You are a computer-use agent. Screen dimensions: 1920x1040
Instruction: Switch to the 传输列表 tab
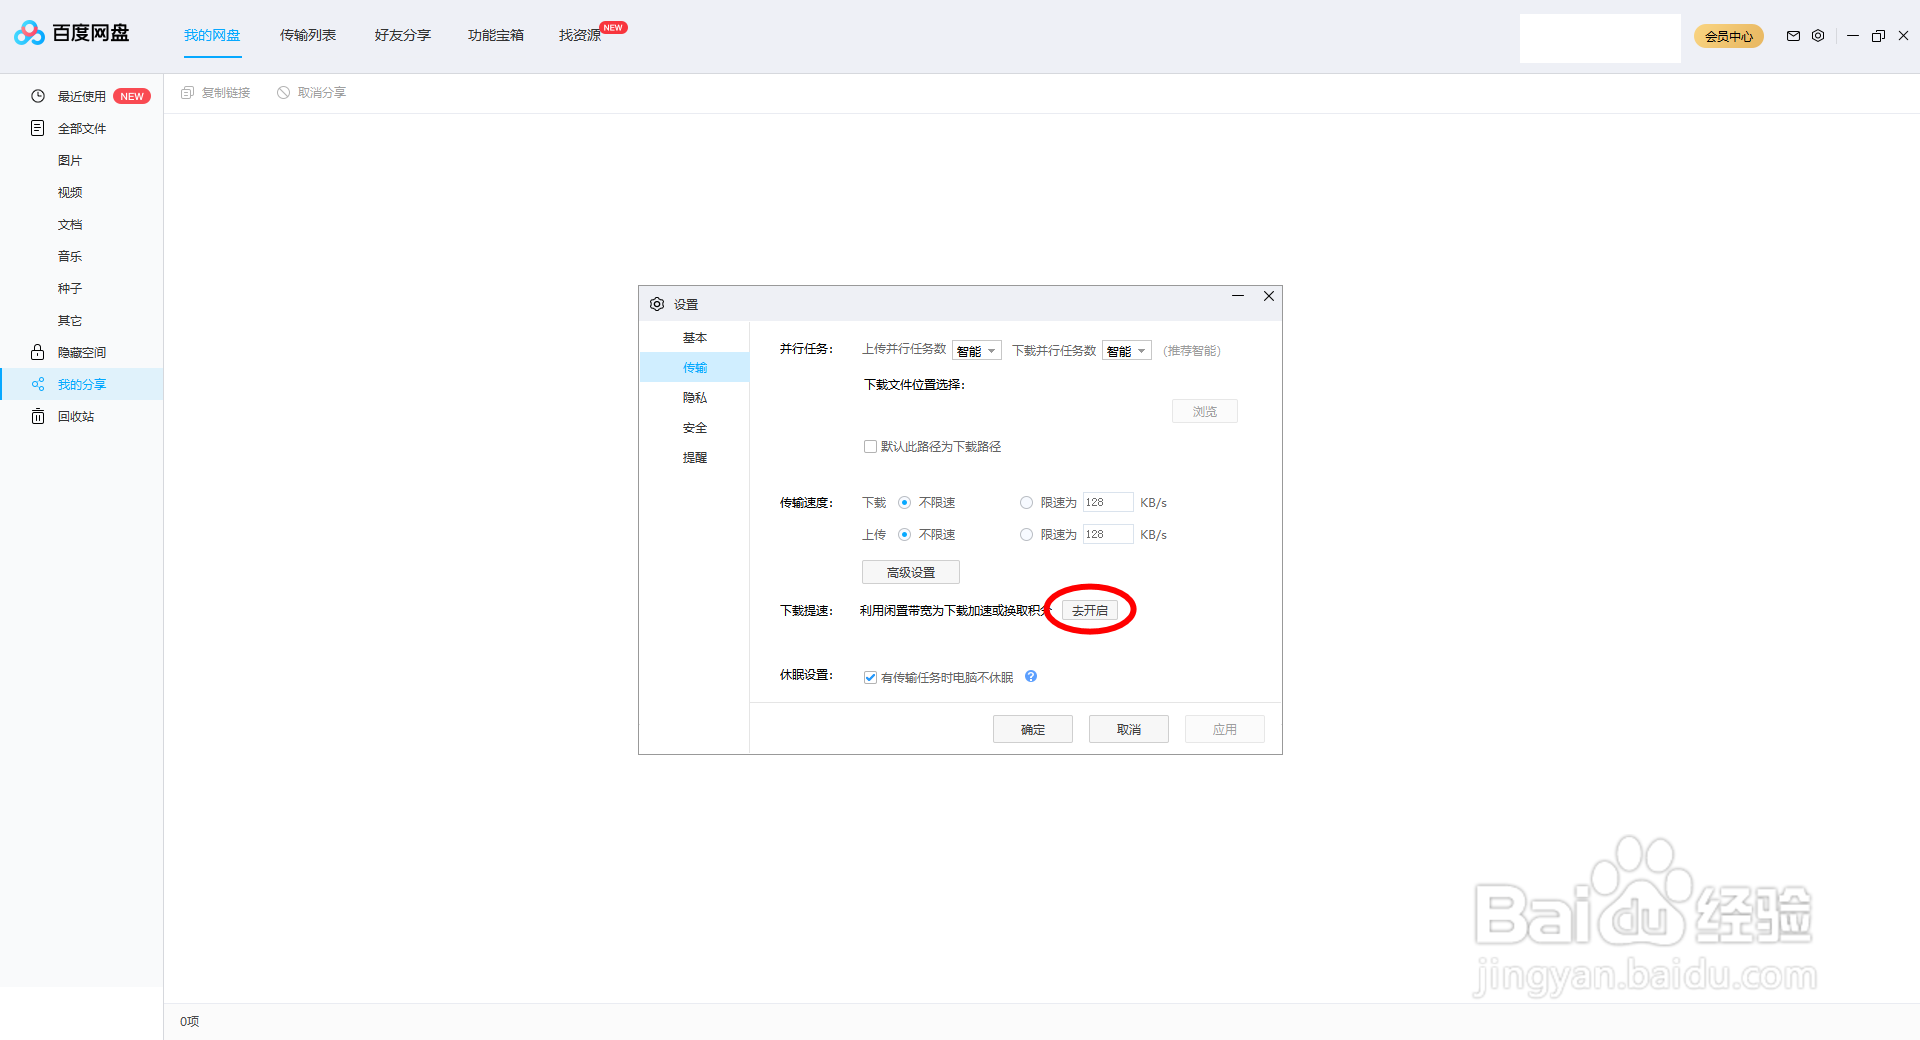[307, 35]
